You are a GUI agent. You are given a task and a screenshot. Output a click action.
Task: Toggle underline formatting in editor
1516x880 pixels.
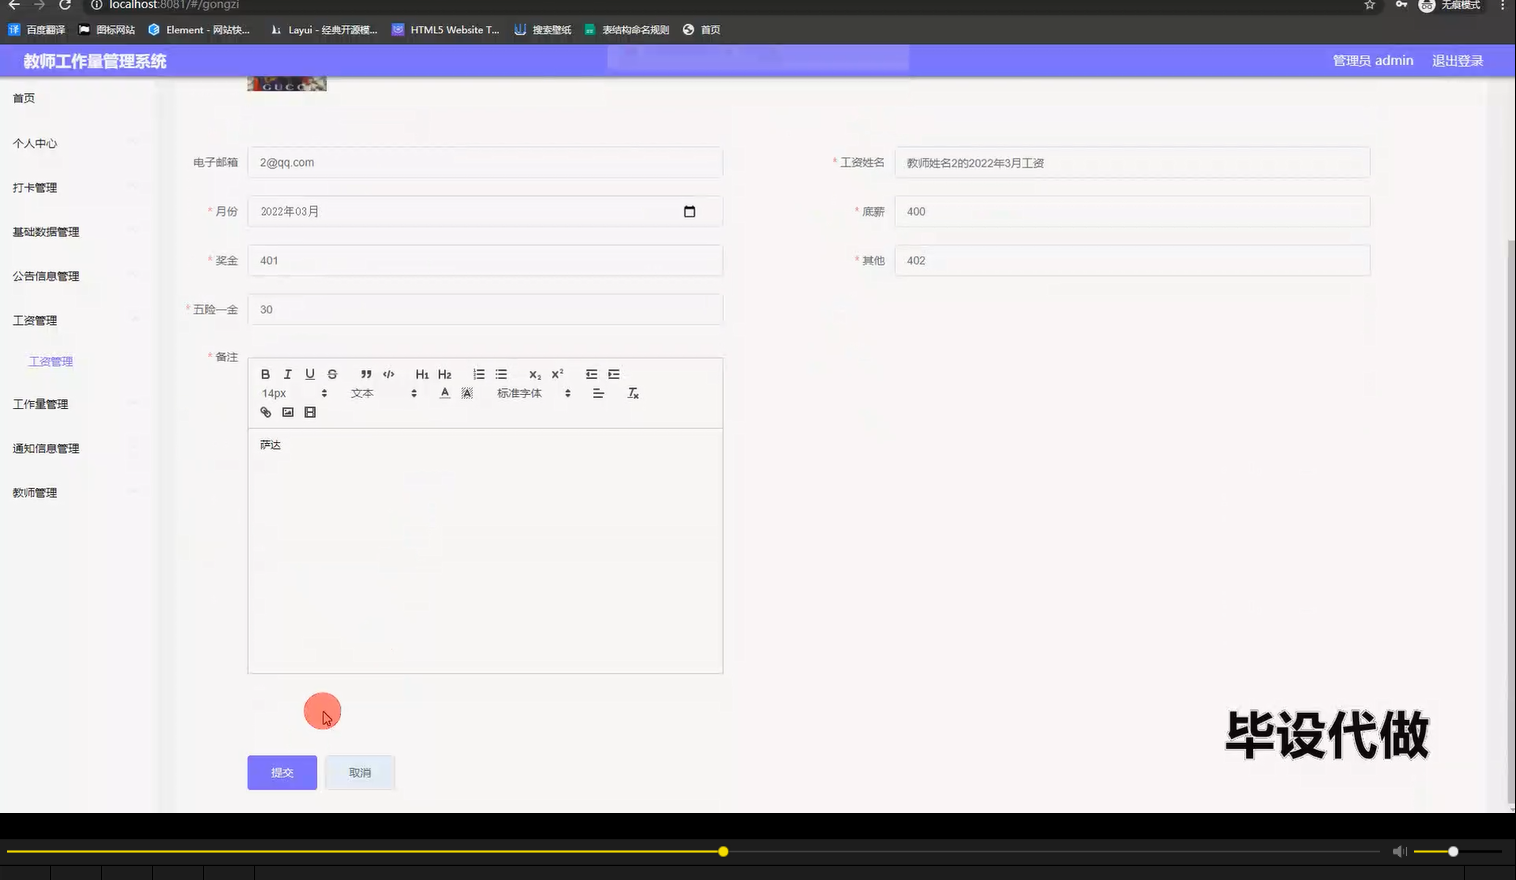click(x=310, y=374)
